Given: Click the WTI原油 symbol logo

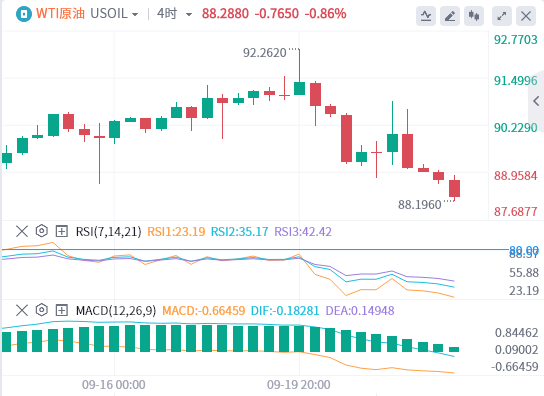Looking at the screenshot, I should pos(24,14).
